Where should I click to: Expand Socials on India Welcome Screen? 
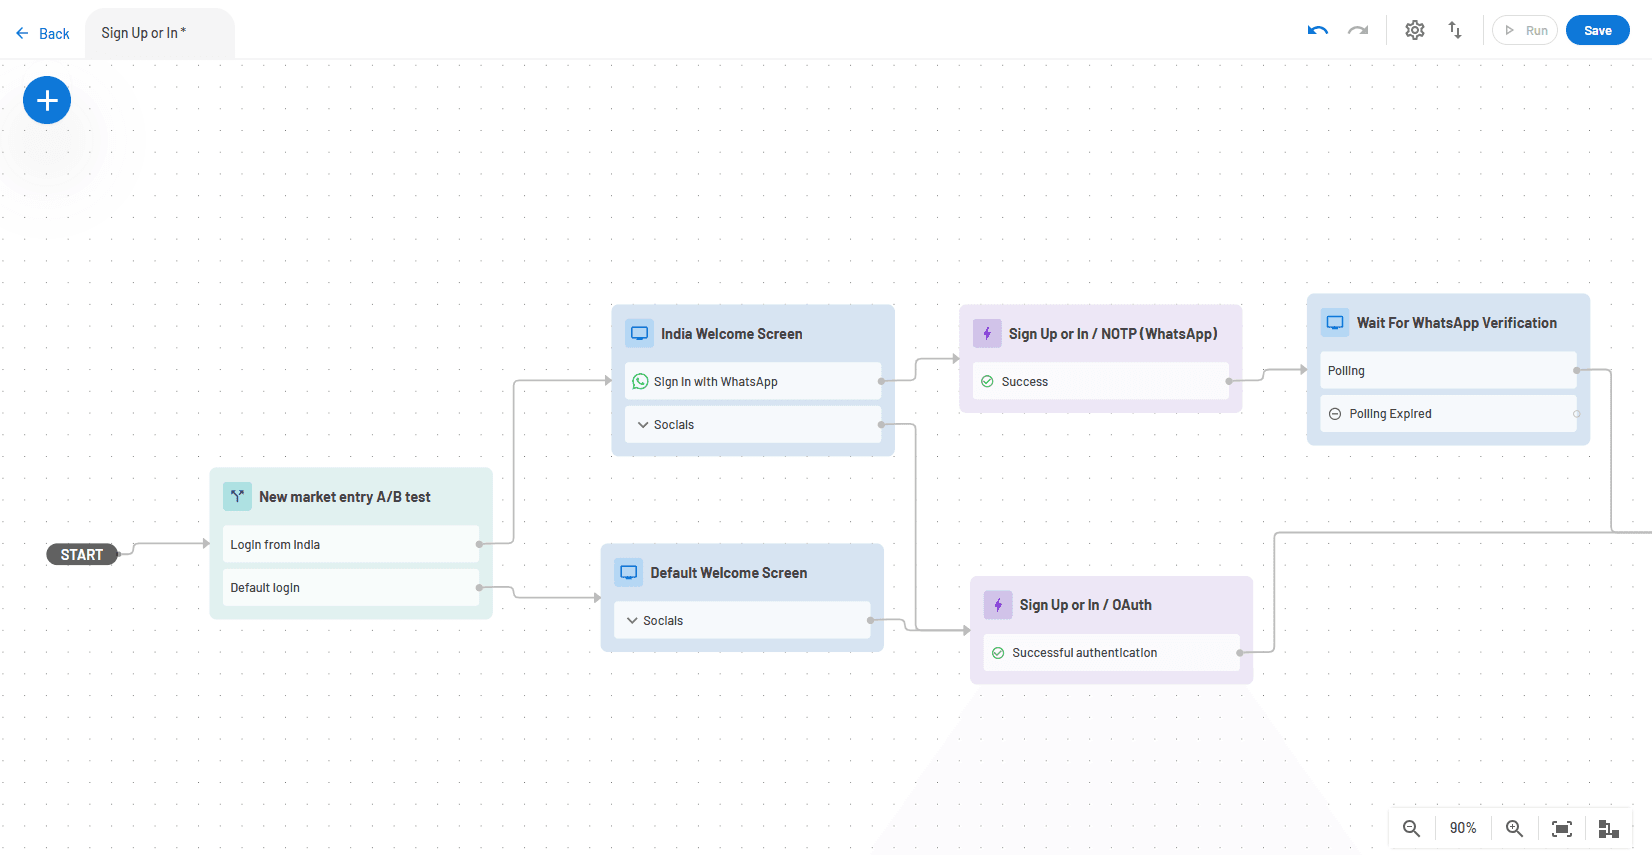tap(644, 424)
